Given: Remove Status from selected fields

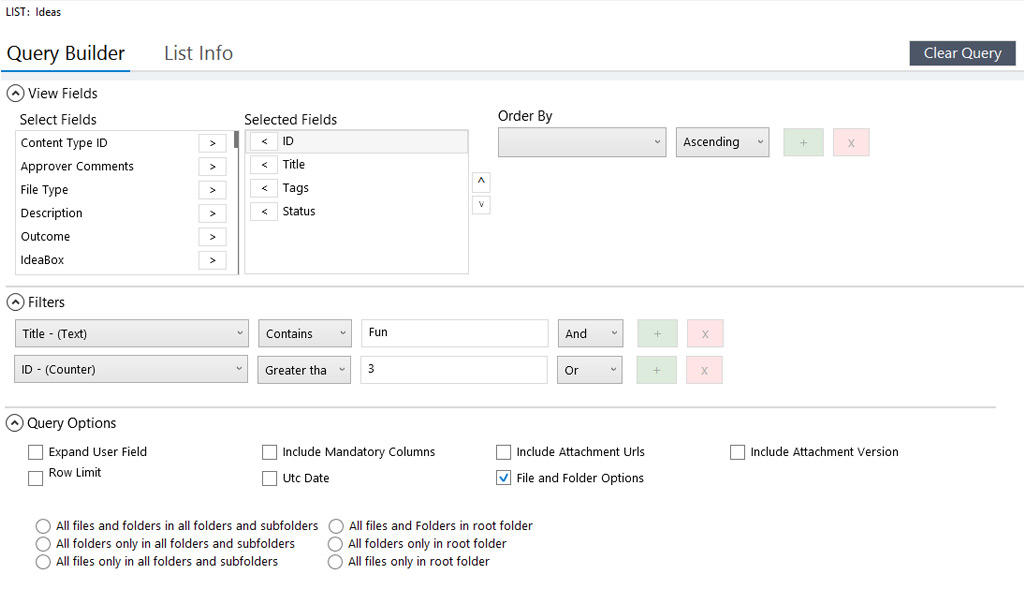Looking at the screenshot, I should pos(264,212).
